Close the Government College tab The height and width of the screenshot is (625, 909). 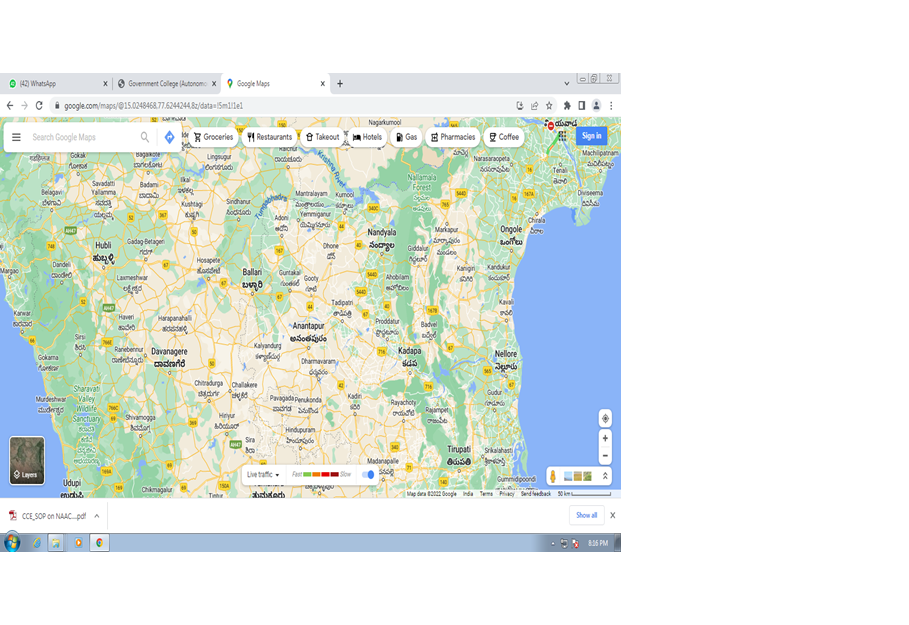pos(214,83)
